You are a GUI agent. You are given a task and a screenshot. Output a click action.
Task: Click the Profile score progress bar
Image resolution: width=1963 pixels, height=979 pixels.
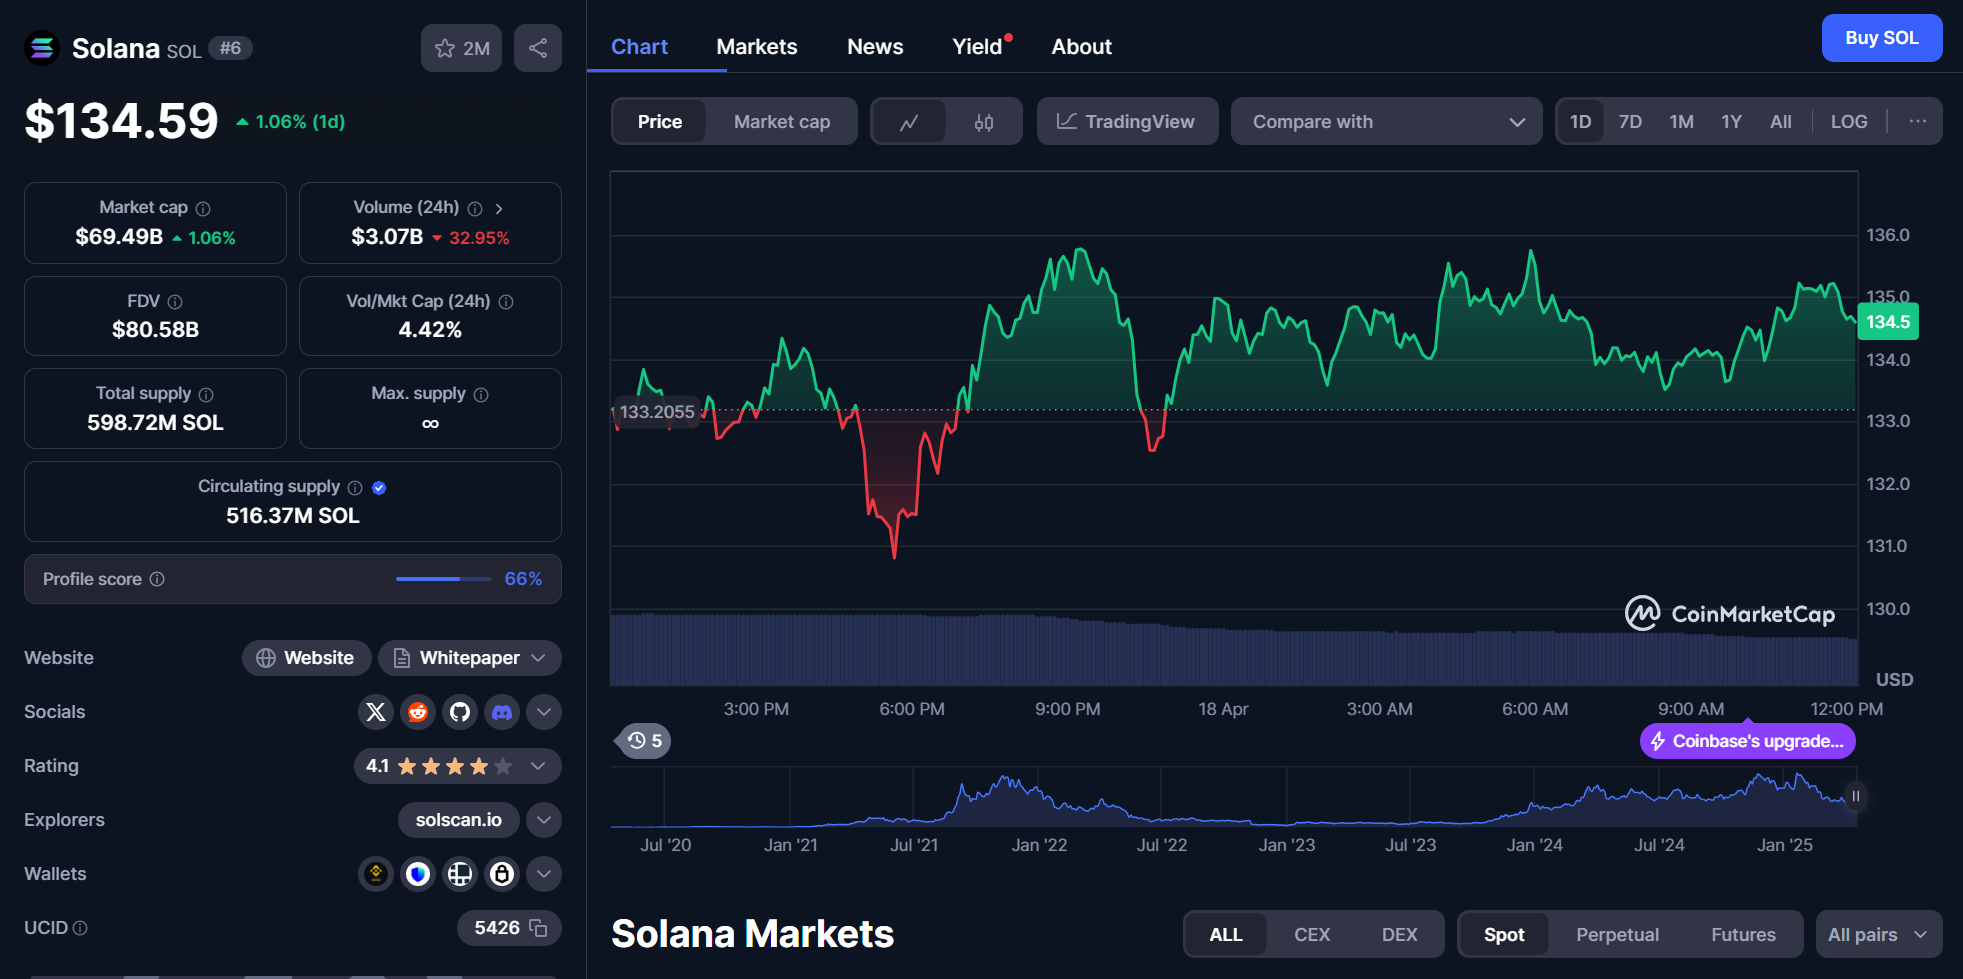[x=443, y=579]
